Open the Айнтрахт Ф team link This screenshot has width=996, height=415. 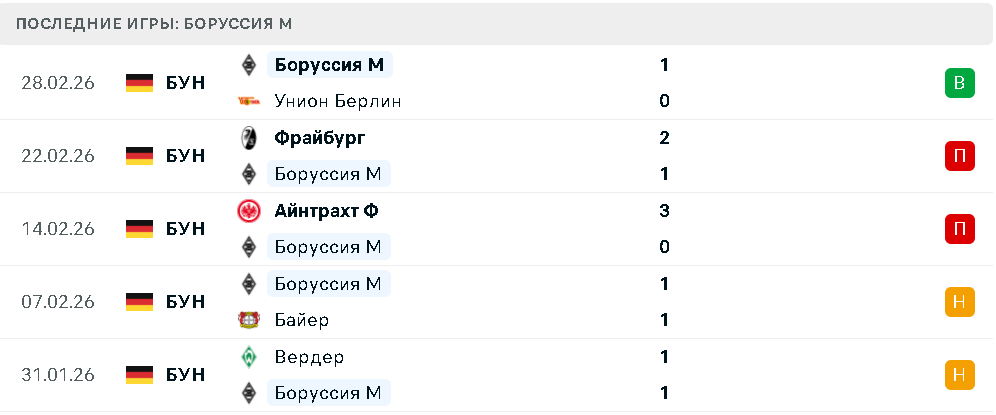click(x=326, y=211)
